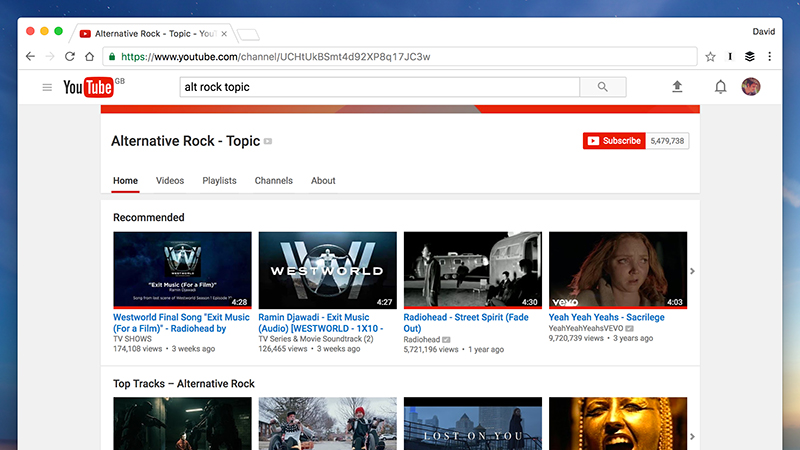800x450 pixels.
Task: Select the Alternative Rock - Topic browser tab
Action: (153, 34)
